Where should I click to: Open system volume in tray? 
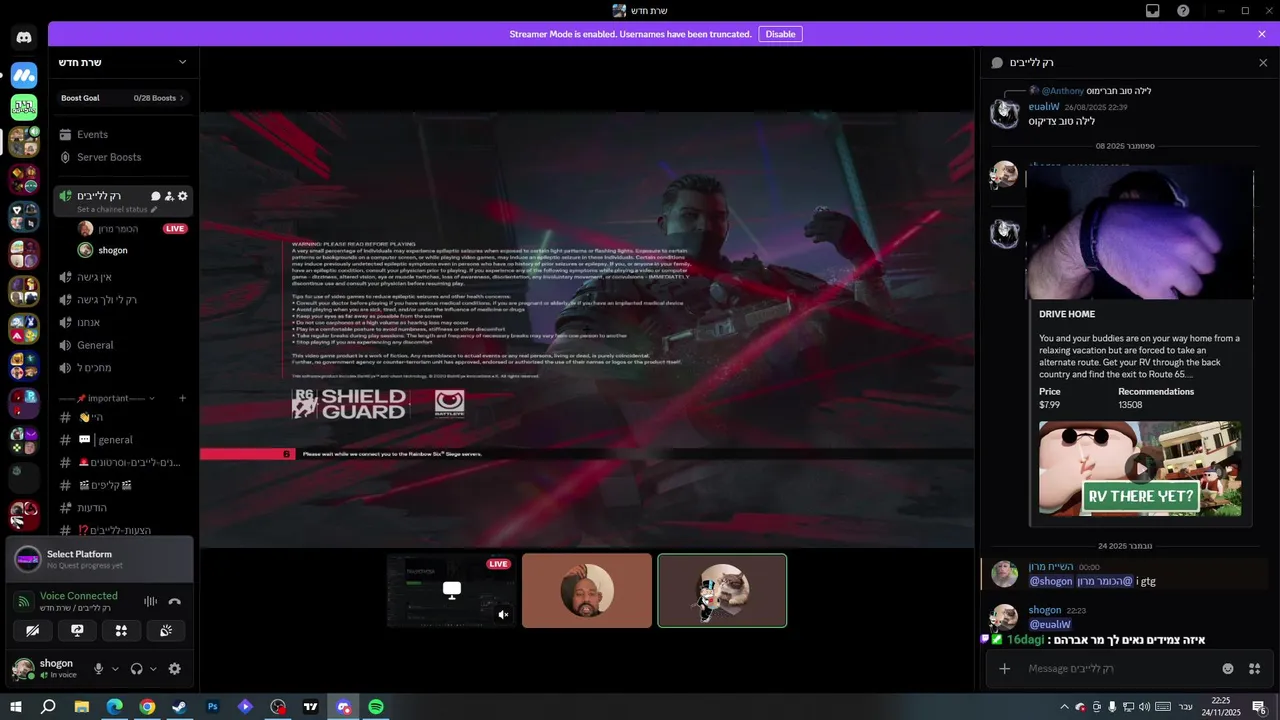1144,707
